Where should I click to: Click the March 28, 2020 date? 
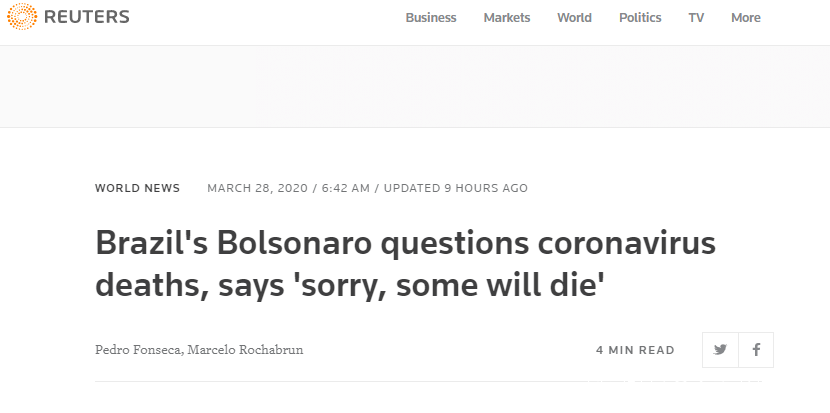coord(257,188)
